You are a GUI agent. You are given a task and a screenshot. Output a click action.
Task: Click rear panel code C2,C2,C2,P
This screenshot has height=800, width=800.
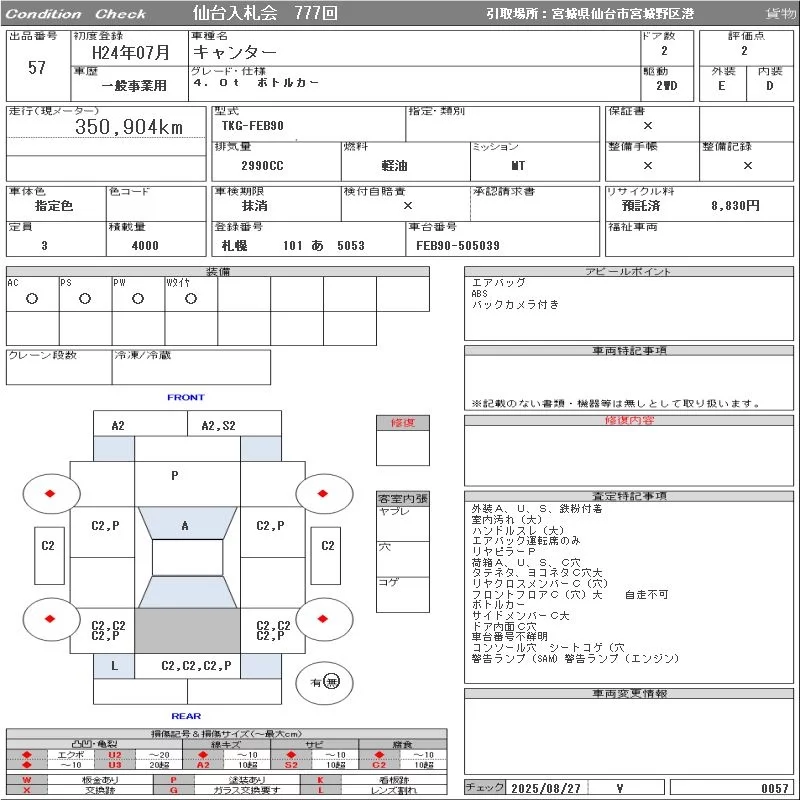click(196, 666)
